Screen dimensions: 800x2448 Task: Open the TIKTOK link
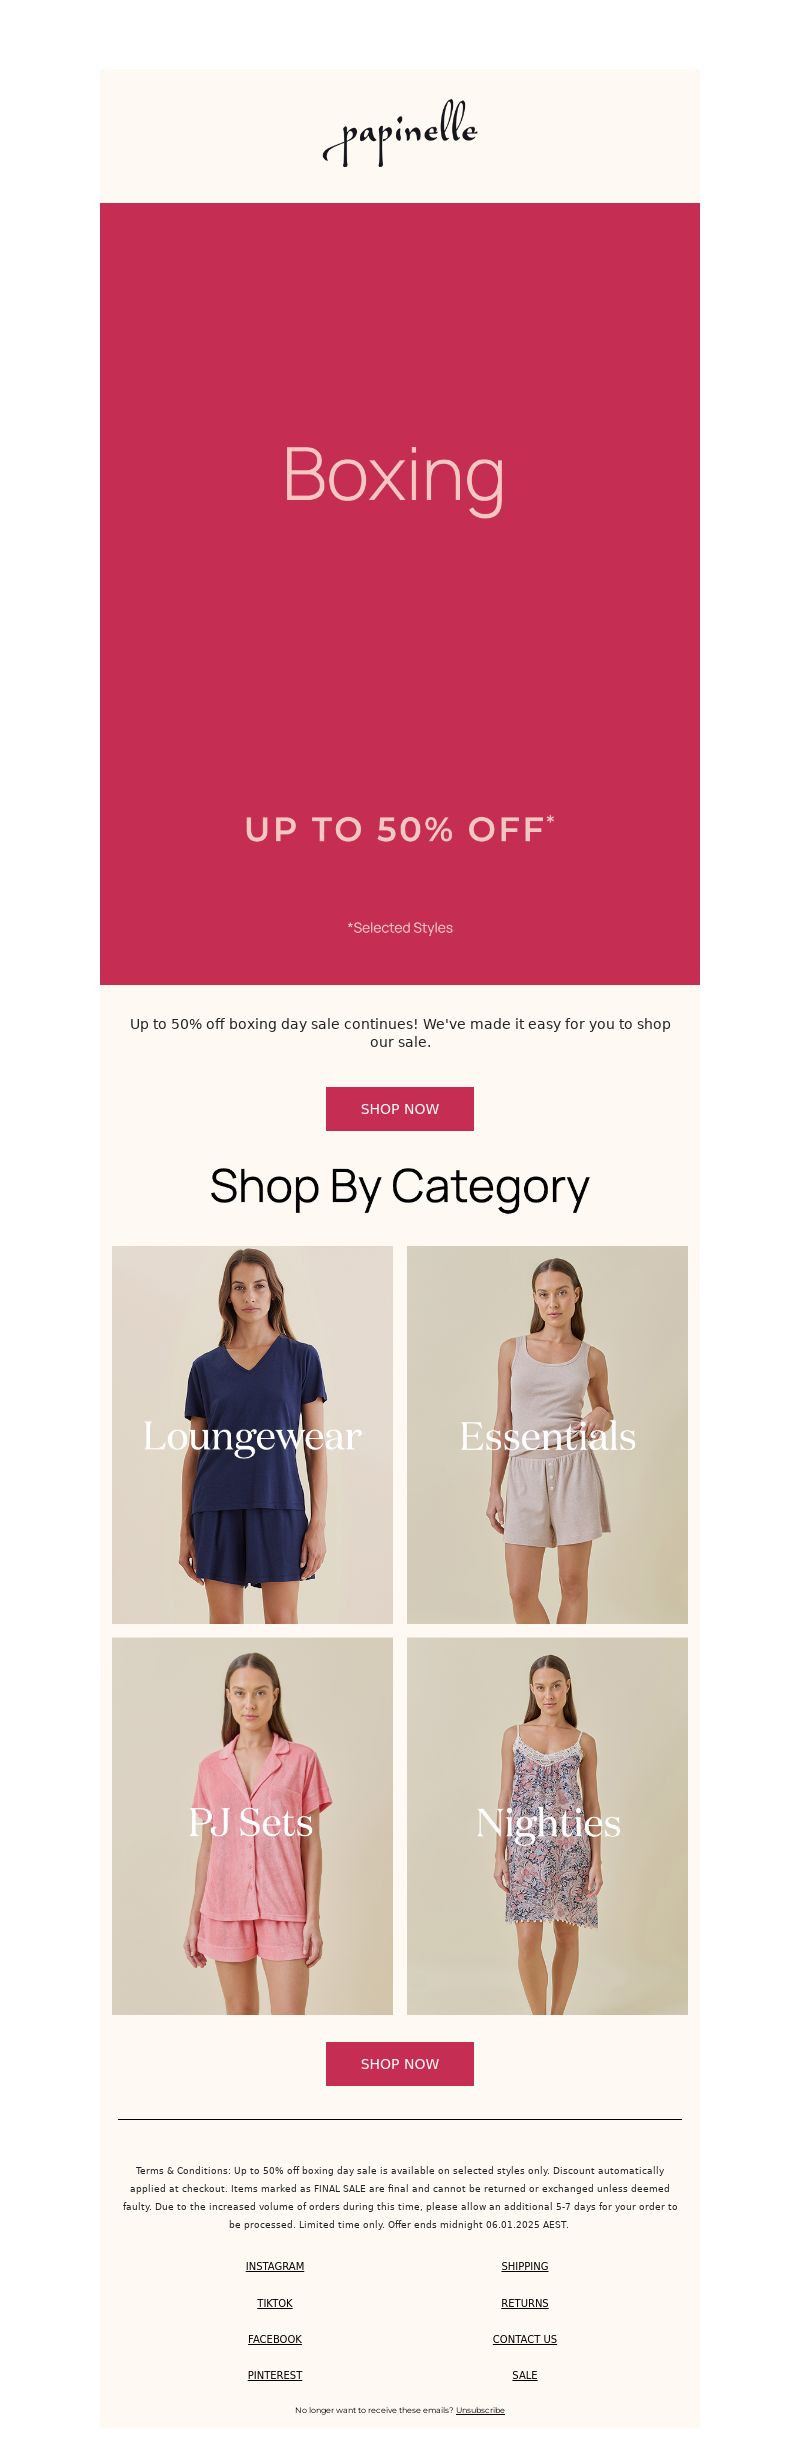click(x=275, y=2303)
